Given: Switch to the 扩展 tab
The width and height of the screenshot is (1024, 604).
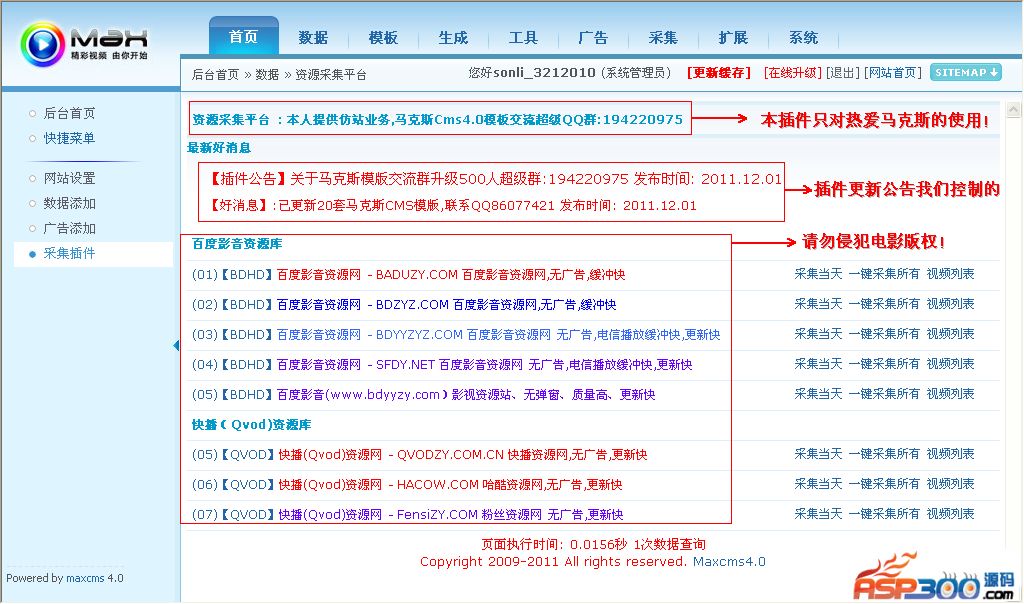Looking at the screenshot, I should coord(733,38).
